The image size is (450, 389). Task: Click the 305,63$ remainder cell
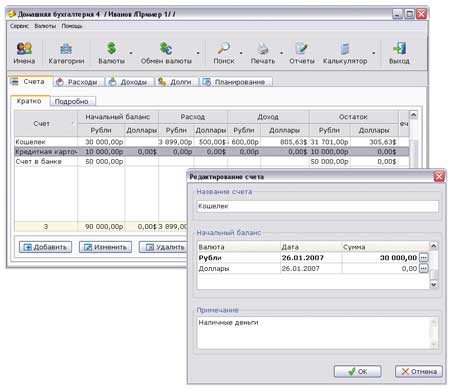[x=374, y=142]
